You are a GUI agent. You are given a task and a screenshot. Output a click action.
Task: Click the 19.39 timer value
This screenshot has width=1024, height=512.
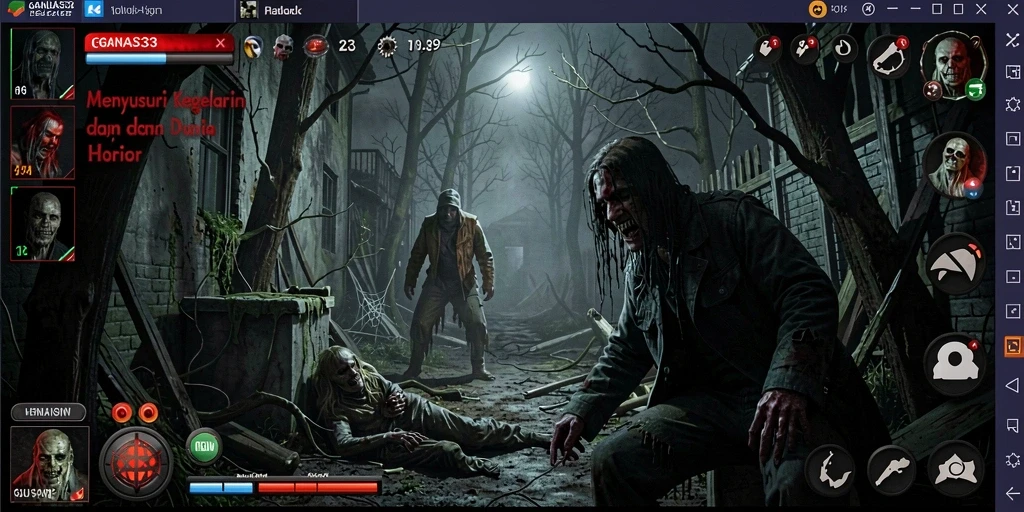tap(424, 45)
